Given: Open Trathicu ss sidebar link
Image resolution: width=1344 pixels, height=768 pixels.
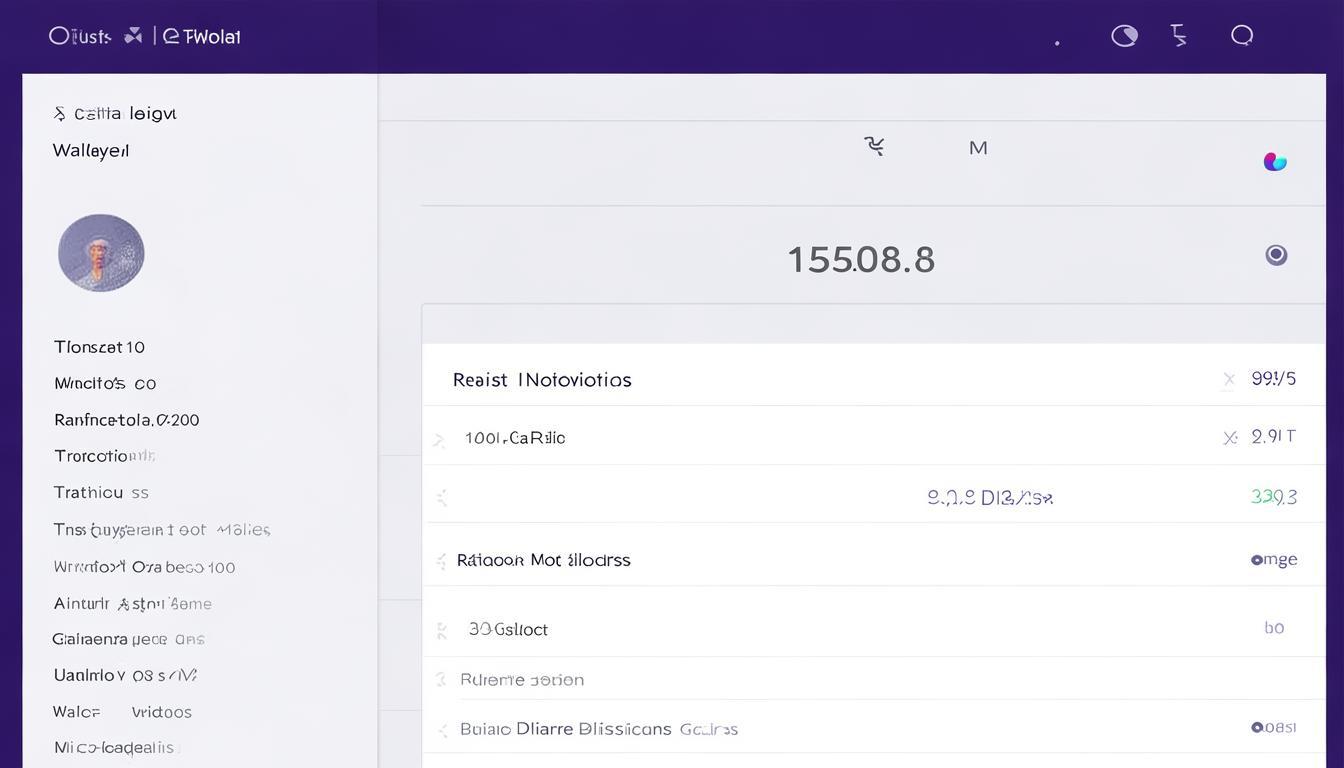Looking at the screenshot, I should [x=101, y=492].
